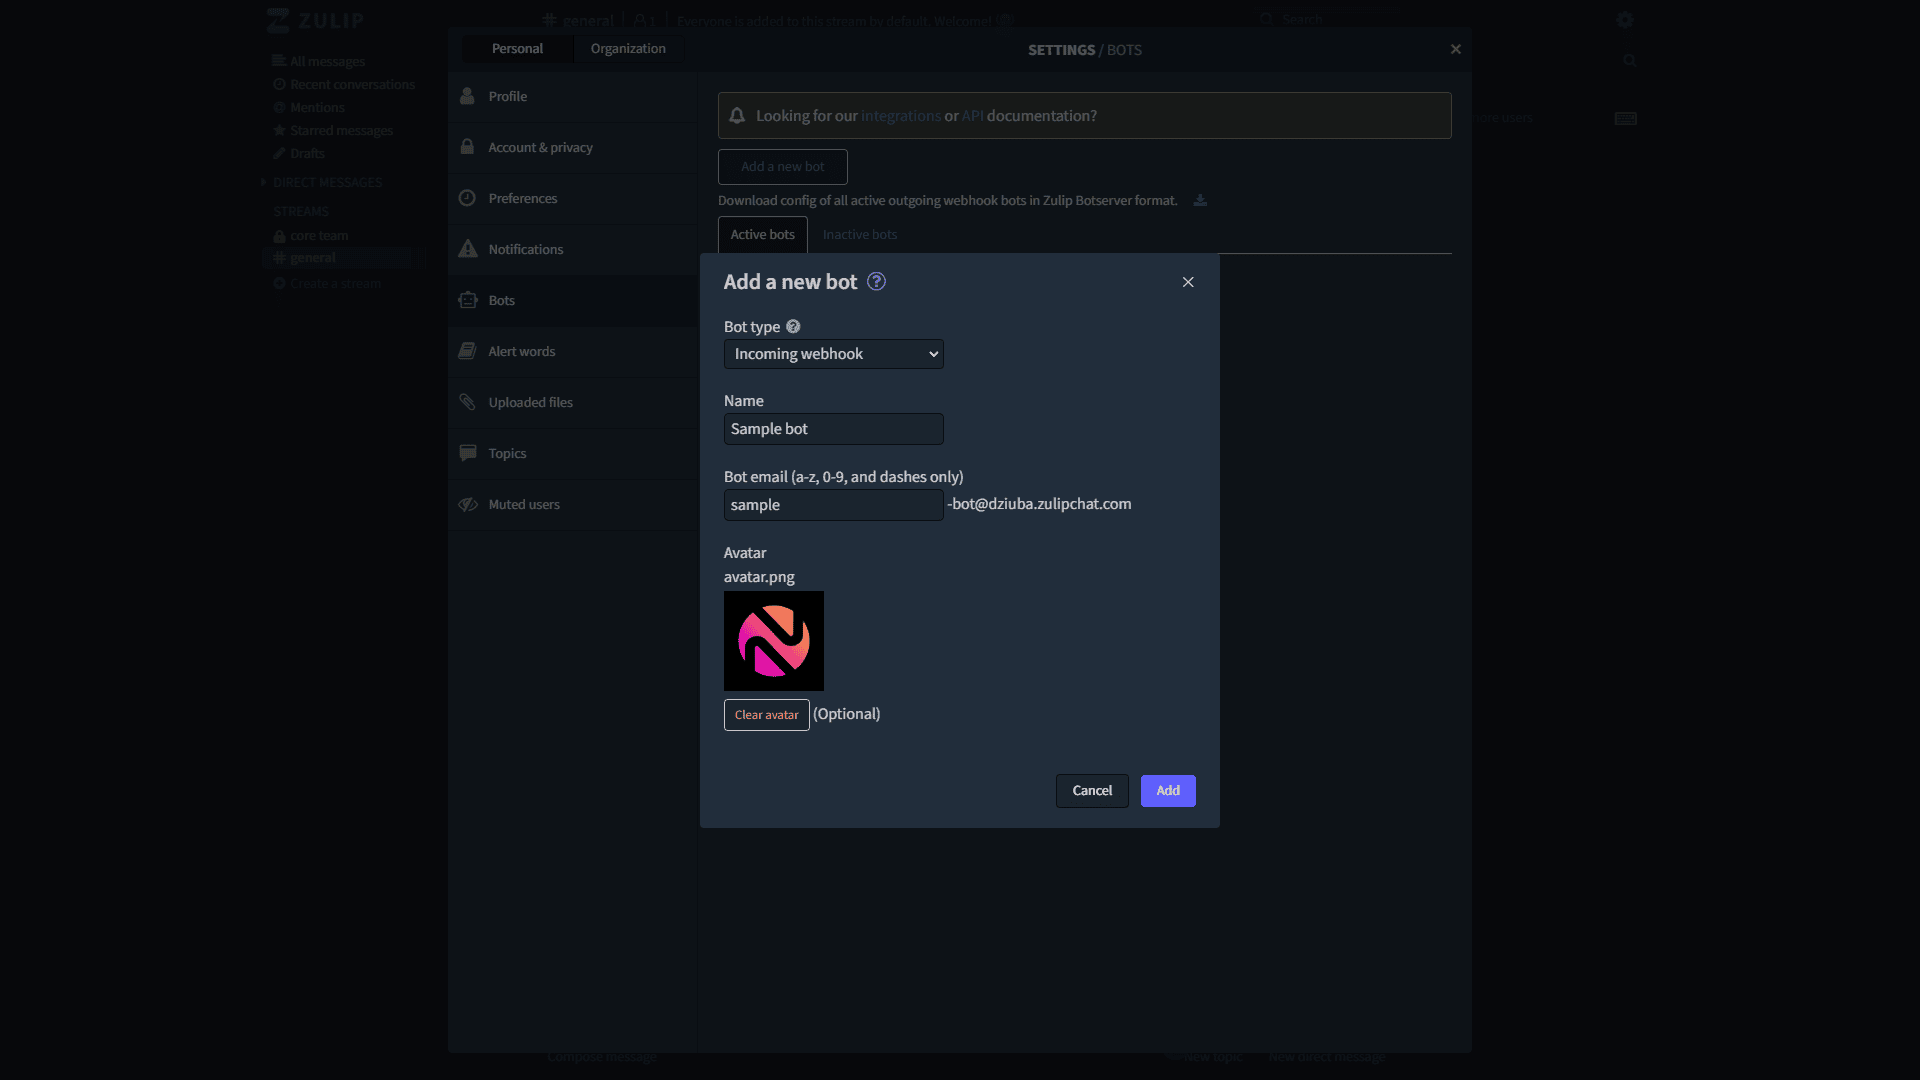1920x1080 pixels.
Task: Open Recent conversations view
Action: (352, 84)
